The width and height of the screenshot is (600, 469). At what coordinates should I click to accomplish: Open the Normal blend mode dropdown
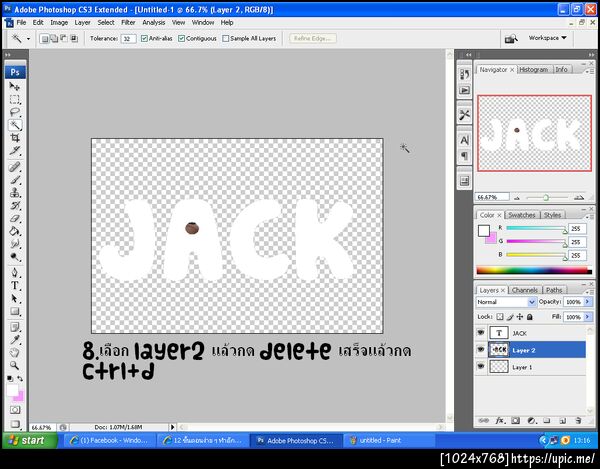(x=505, y=302)
